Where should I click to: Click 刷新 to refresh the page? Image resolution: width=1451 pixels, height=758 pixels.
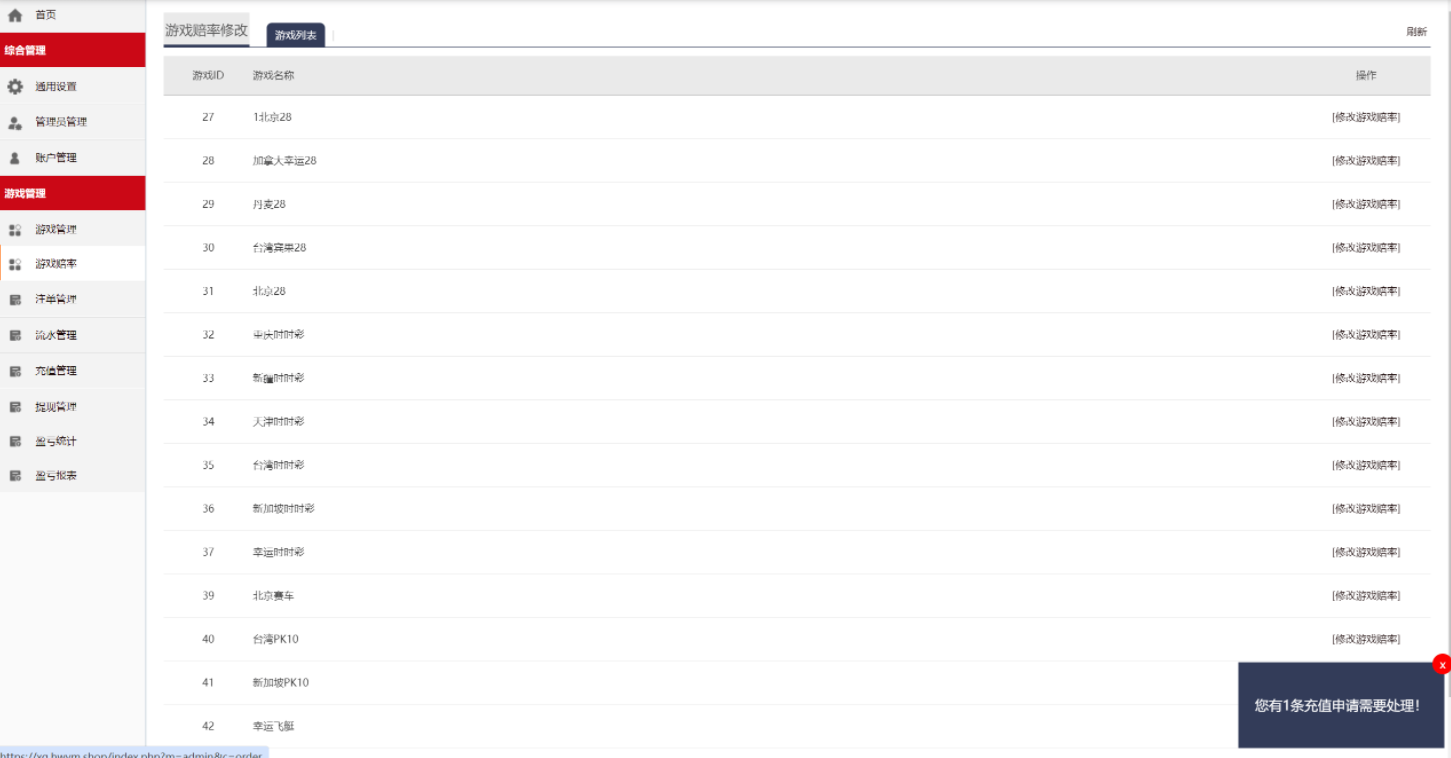[x=1417, y=32]
